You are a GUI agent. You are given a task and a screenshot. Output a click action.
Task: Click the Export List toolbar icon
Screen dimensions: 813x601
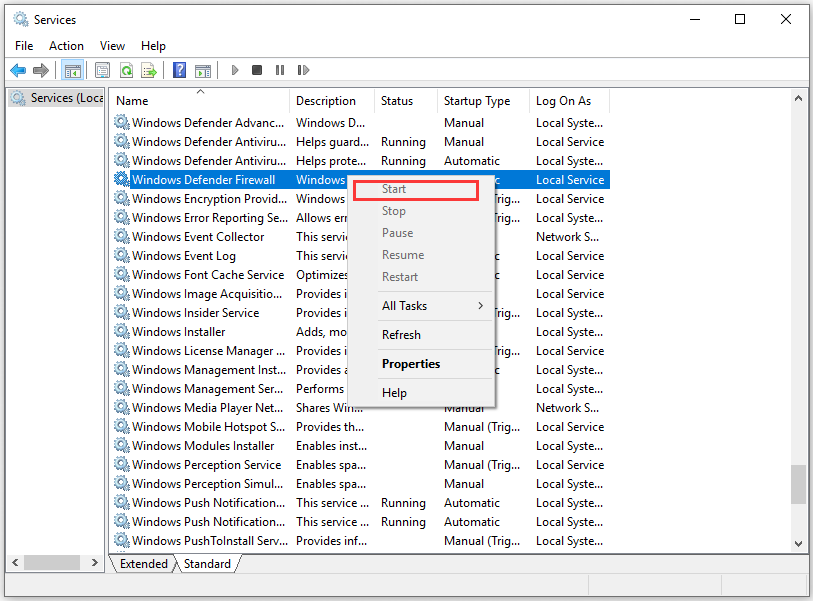coord(149,70)
